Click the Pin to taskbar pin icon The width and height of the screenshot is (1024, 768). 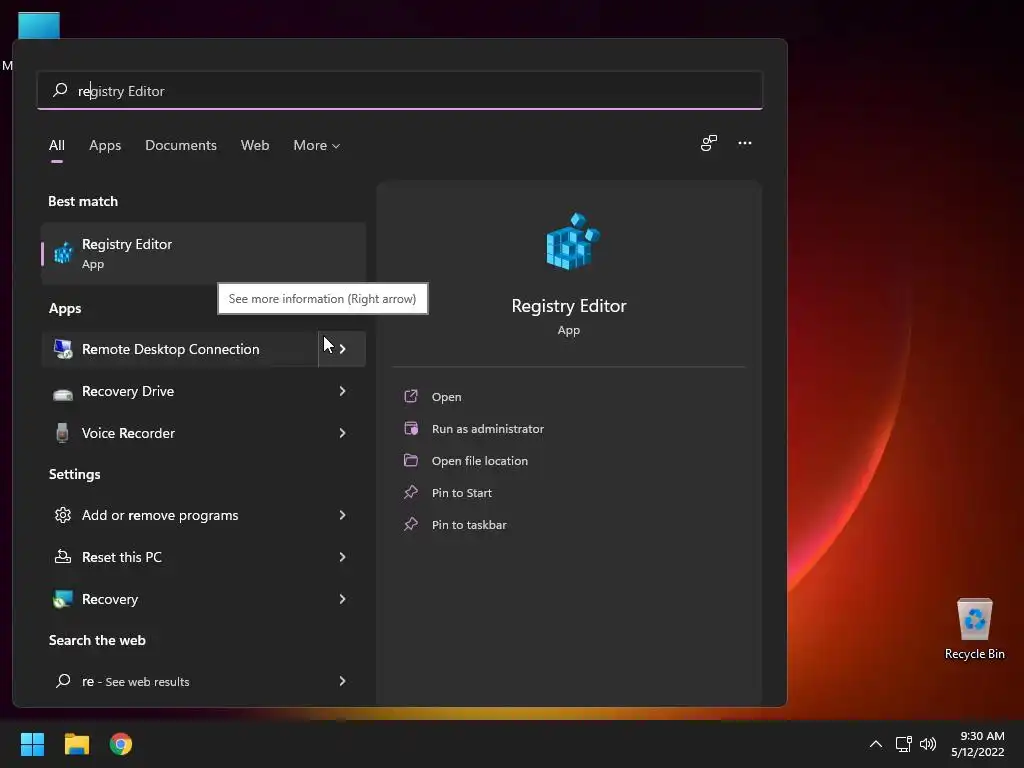click(411, 524)
